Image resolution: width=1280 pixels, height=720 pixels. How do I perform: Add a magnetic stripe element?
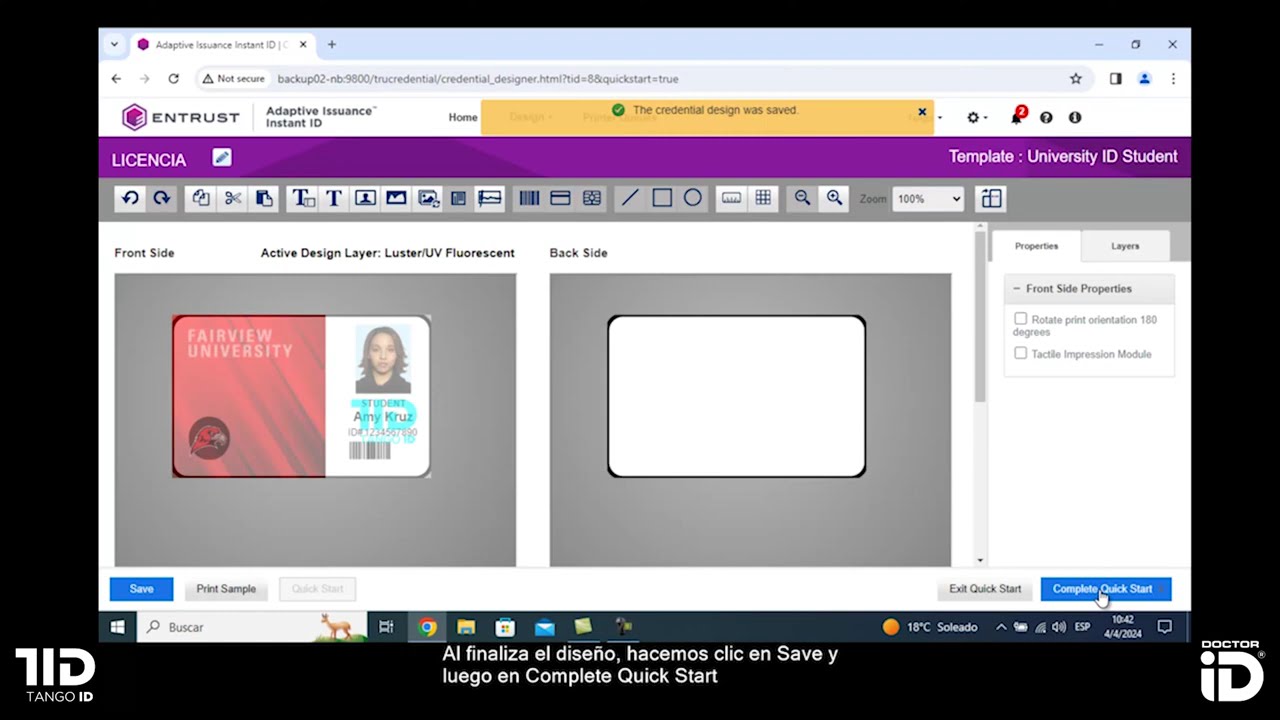click(560, 198)
